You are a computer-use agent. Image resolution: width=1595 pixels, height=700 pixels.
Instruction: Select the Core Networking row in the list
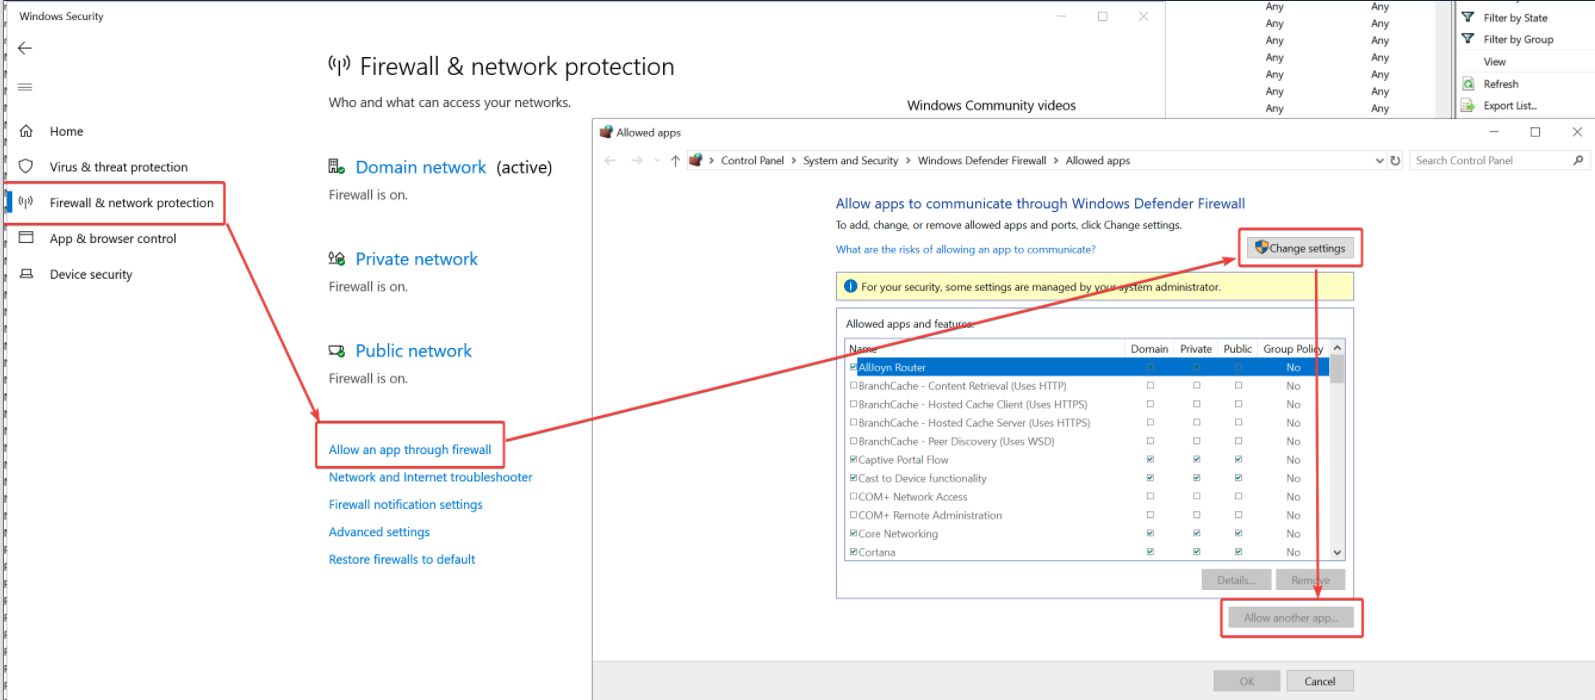click(1088, 533)
